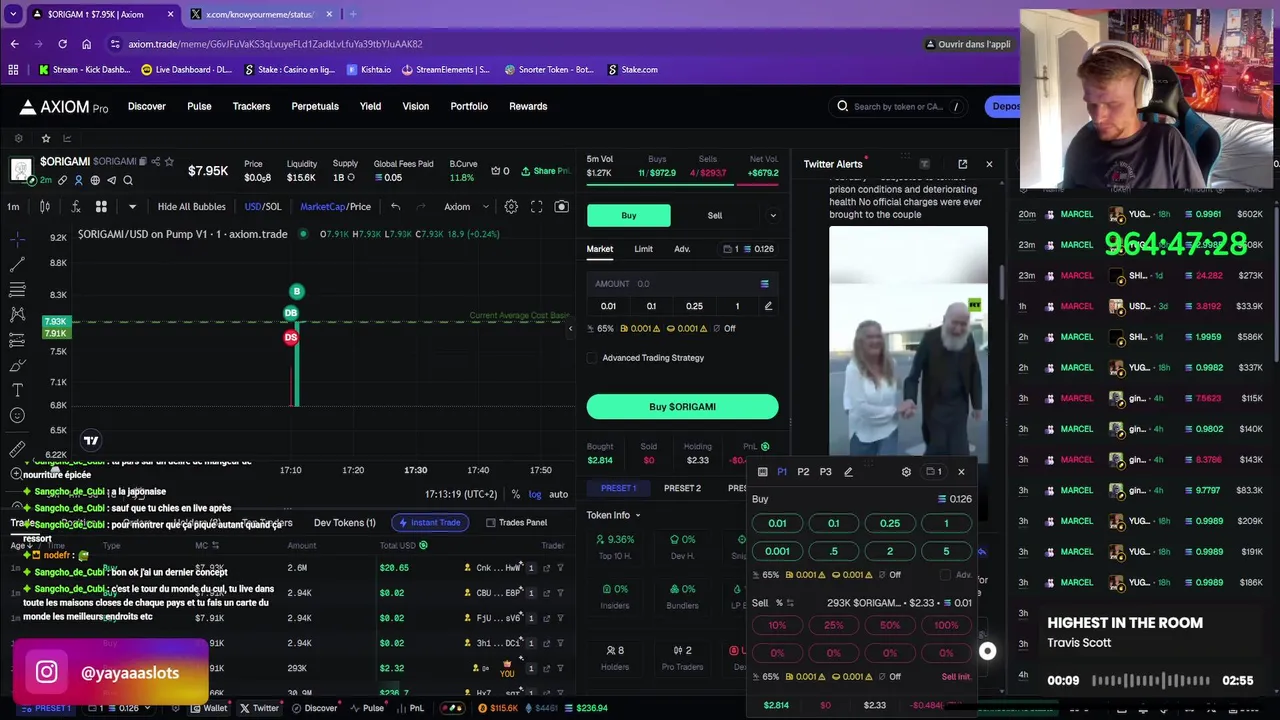The image size is (1280, 720).
Task: Switch to the Sell side button
Action: coord(715,215)
